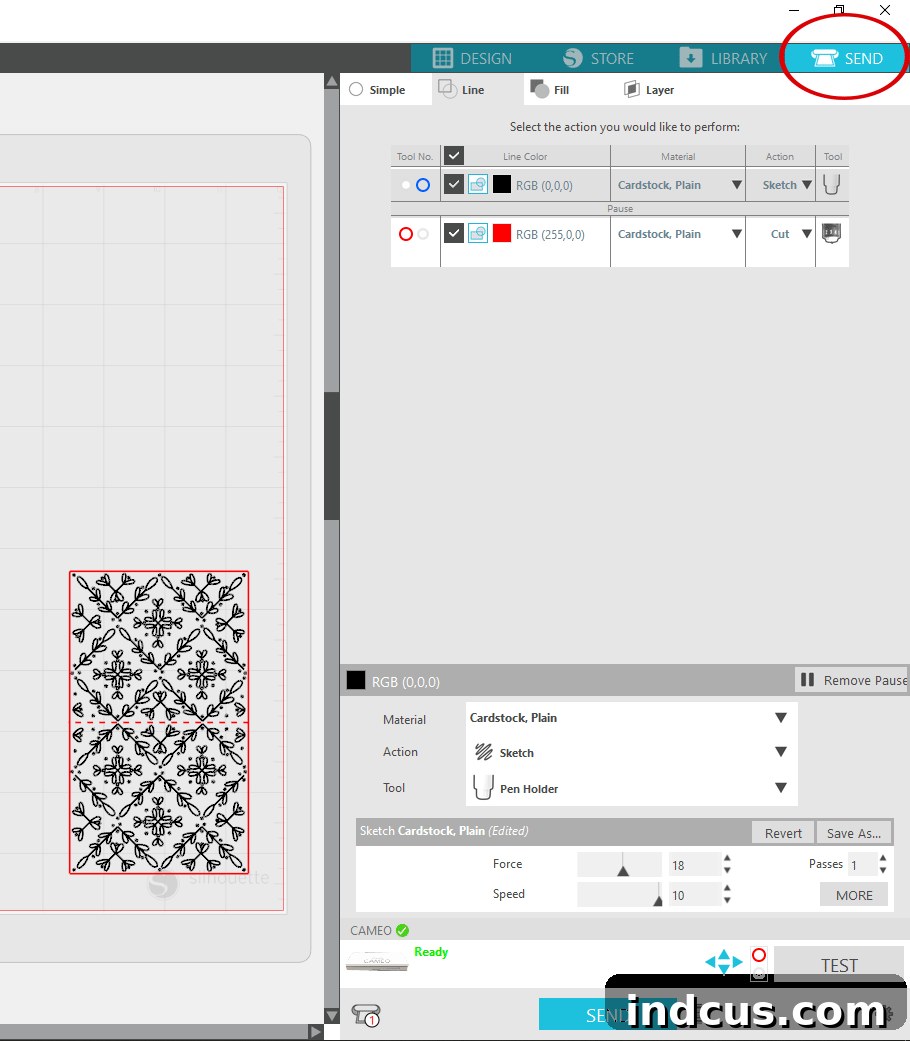Click the Sketch action scribble icon

pos(484,752)
